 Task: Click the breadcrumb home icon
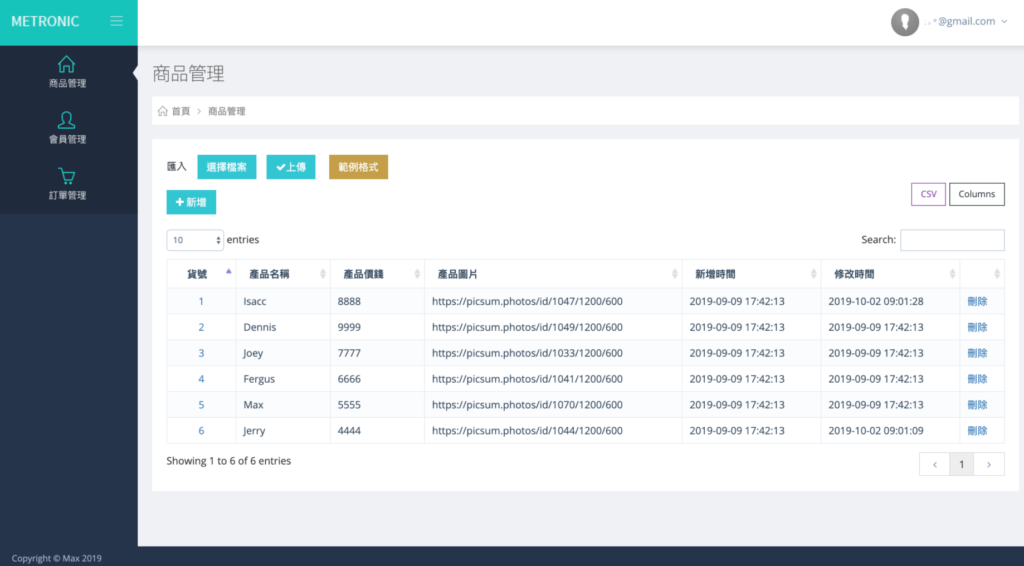pyautogui.click(x=163, y=111)
